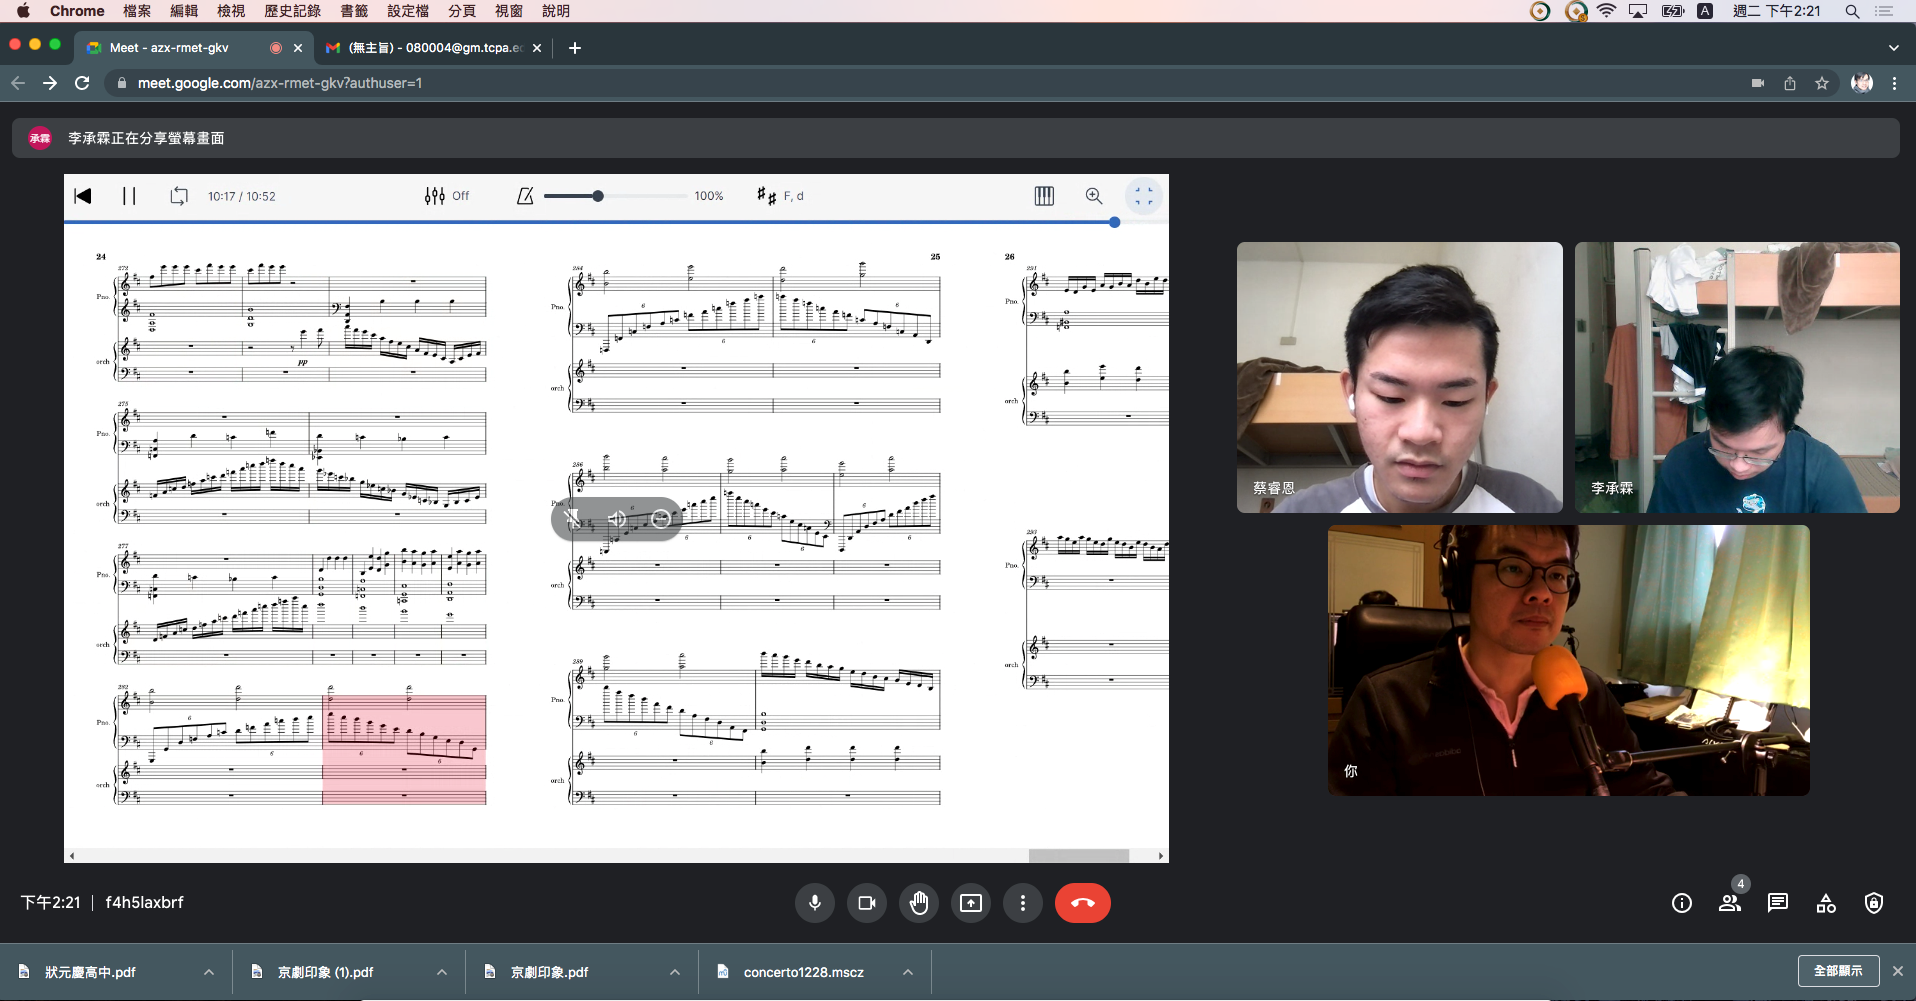Mute the presentation audio via overlay
Image resolution: width=1916 pixels, height=1001 pixels.
click(617, 518)
